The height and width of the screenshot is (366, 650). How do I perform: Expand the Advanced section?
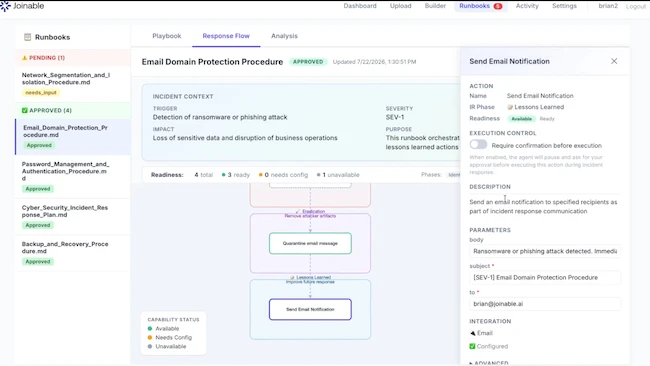[489, 363]
